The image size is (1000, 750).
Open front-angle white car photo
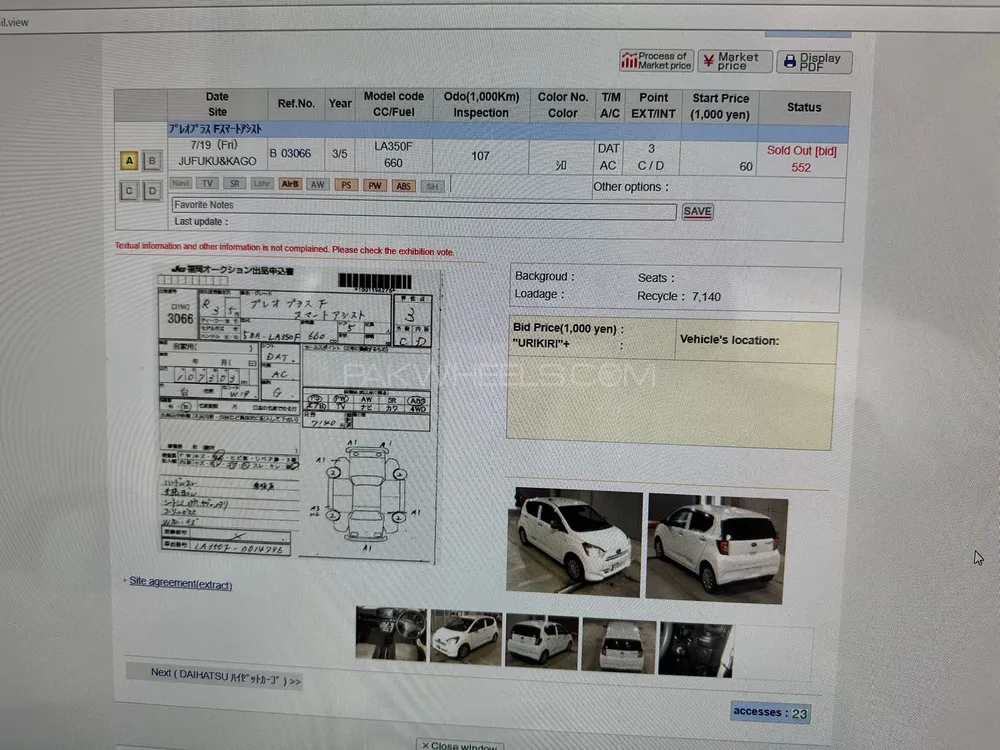(574, 543)
